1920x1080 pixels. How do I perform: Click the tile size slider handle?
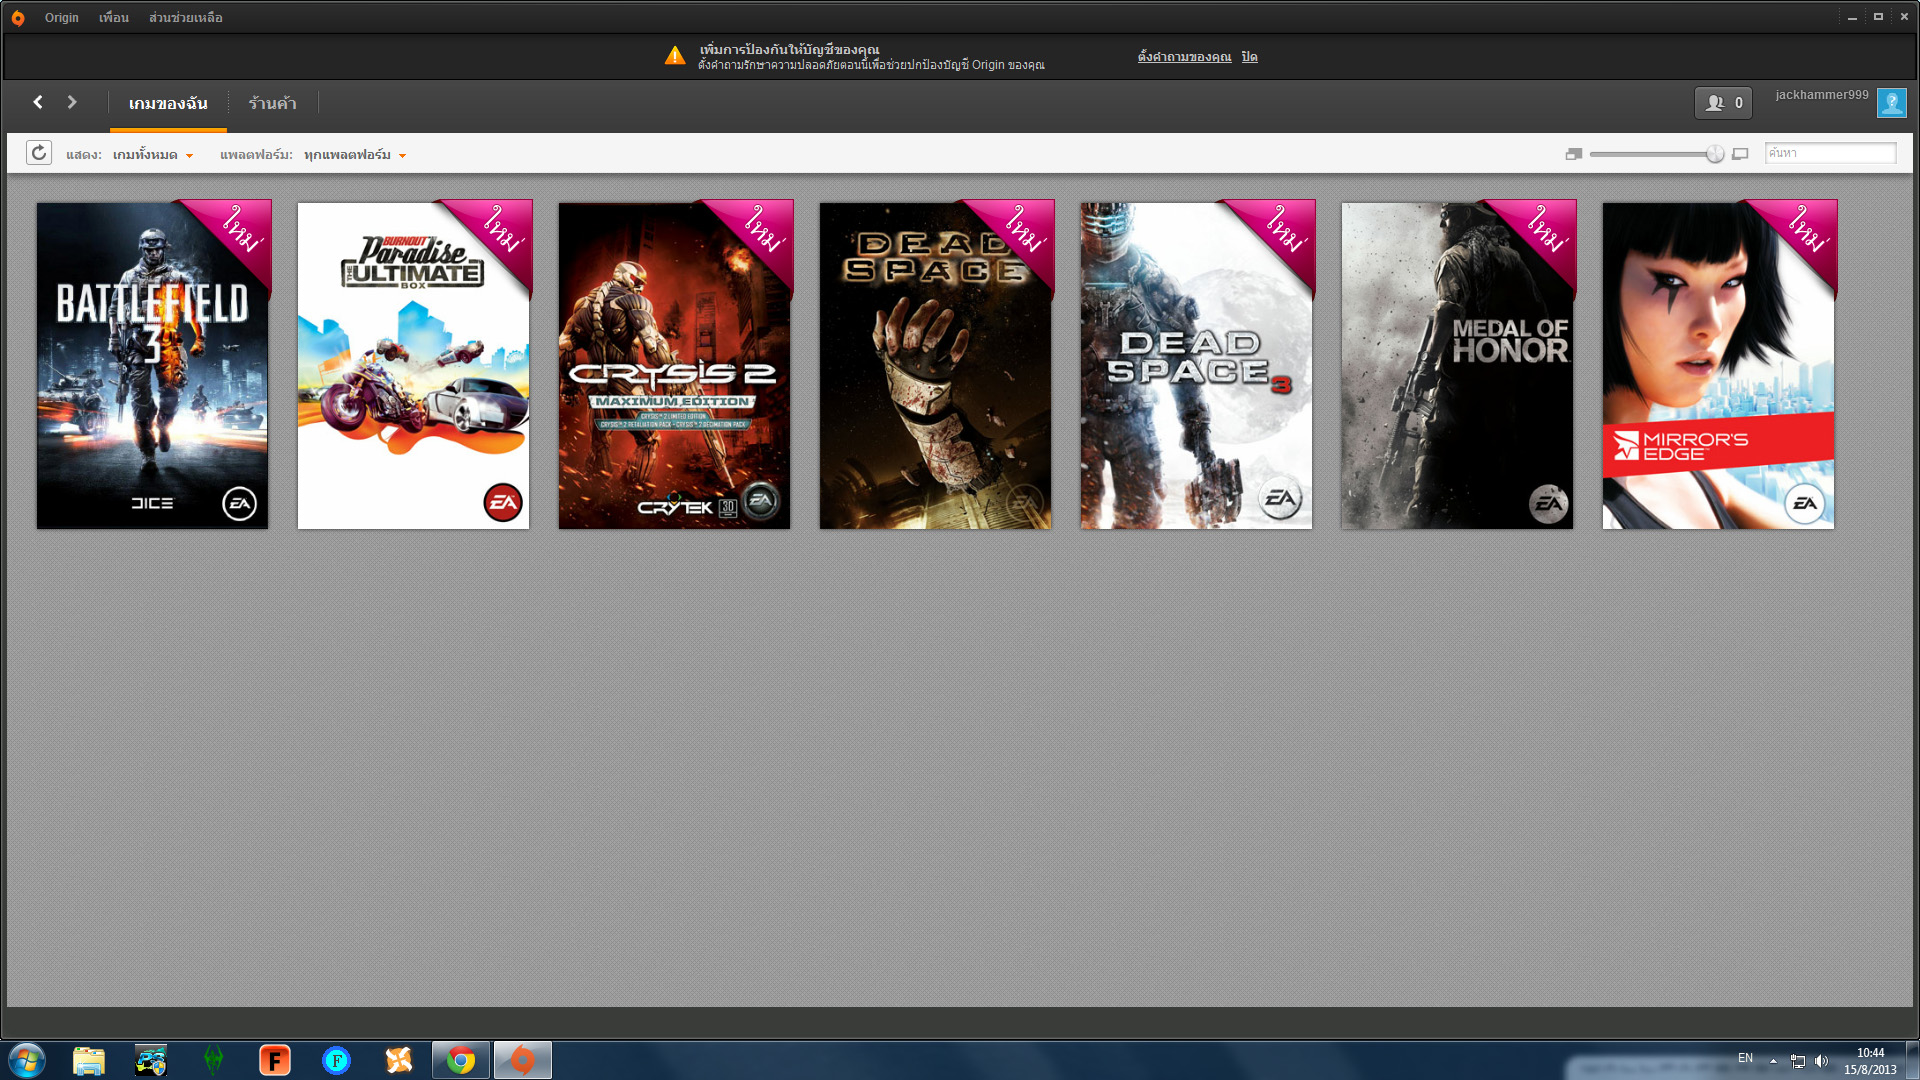pos(1715,154)
